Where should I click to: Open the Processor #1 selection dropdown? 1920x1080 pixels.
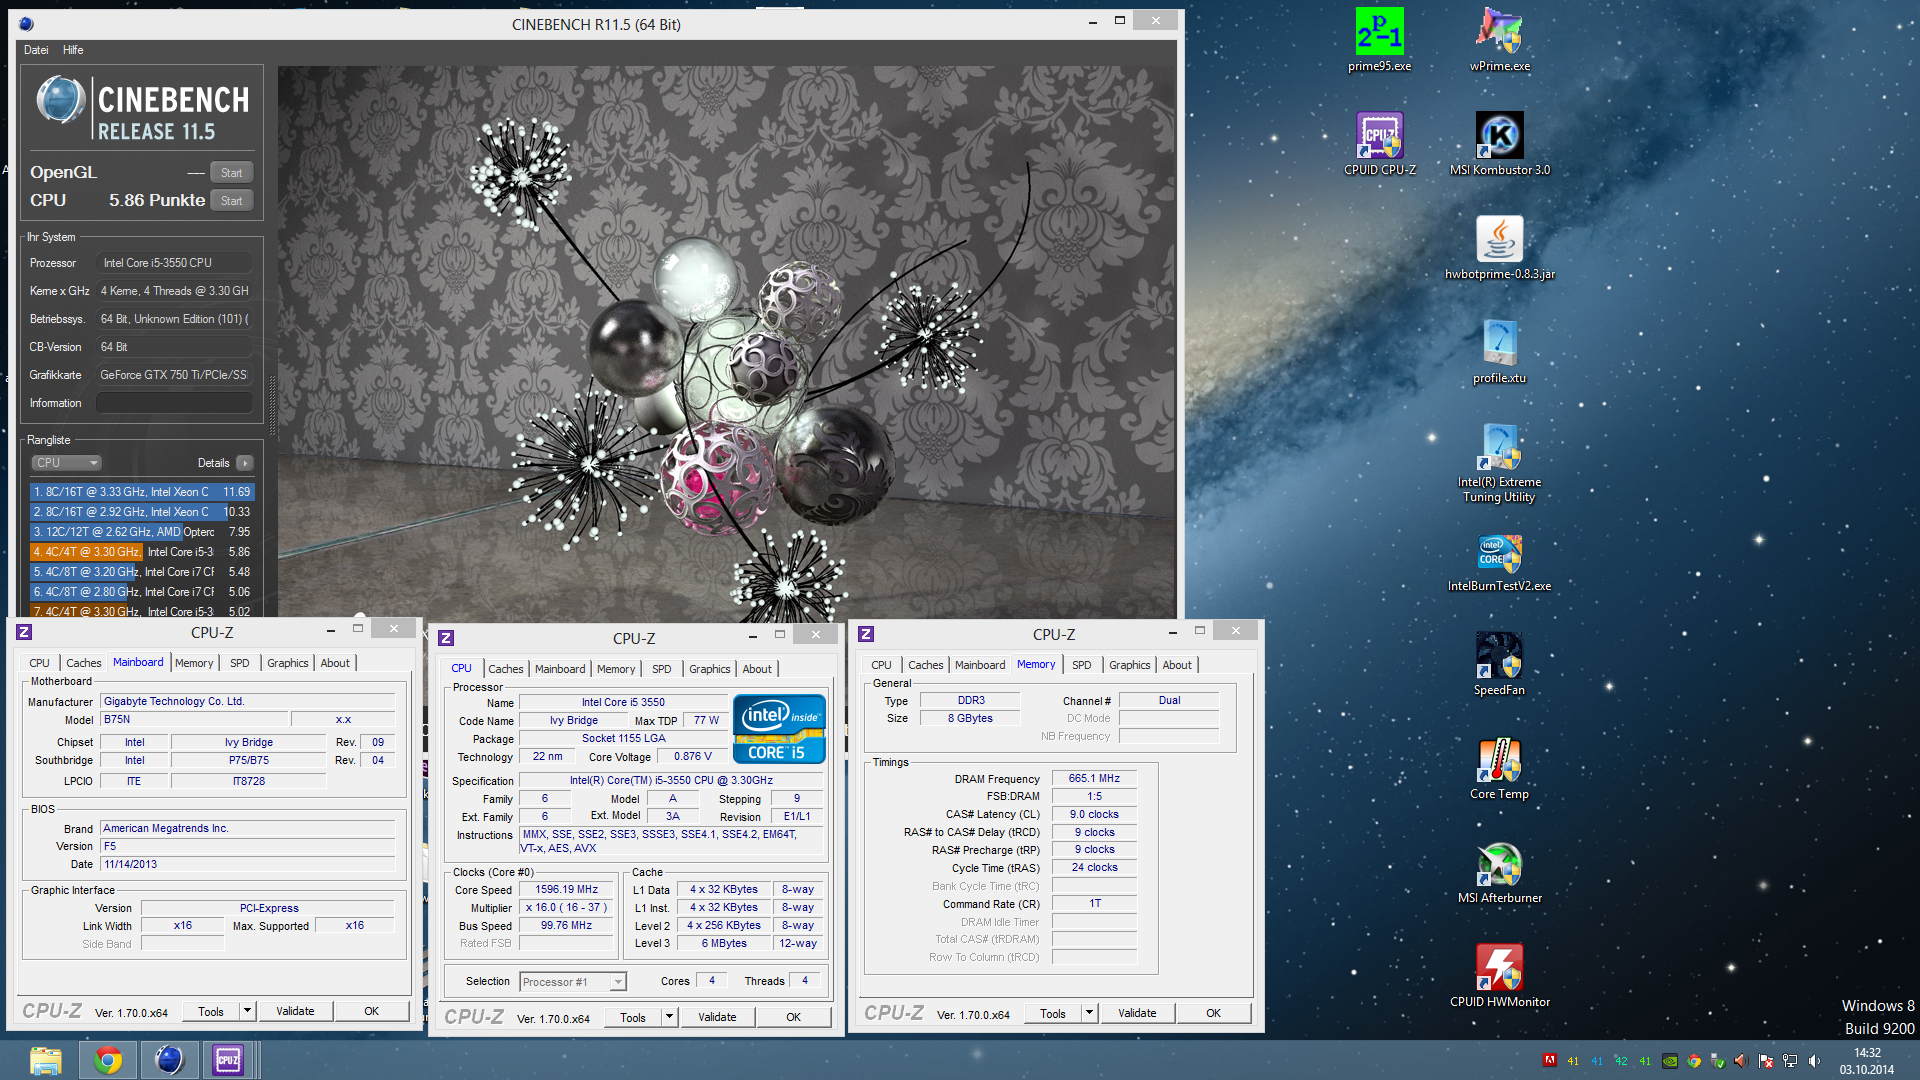click(573, 982)
